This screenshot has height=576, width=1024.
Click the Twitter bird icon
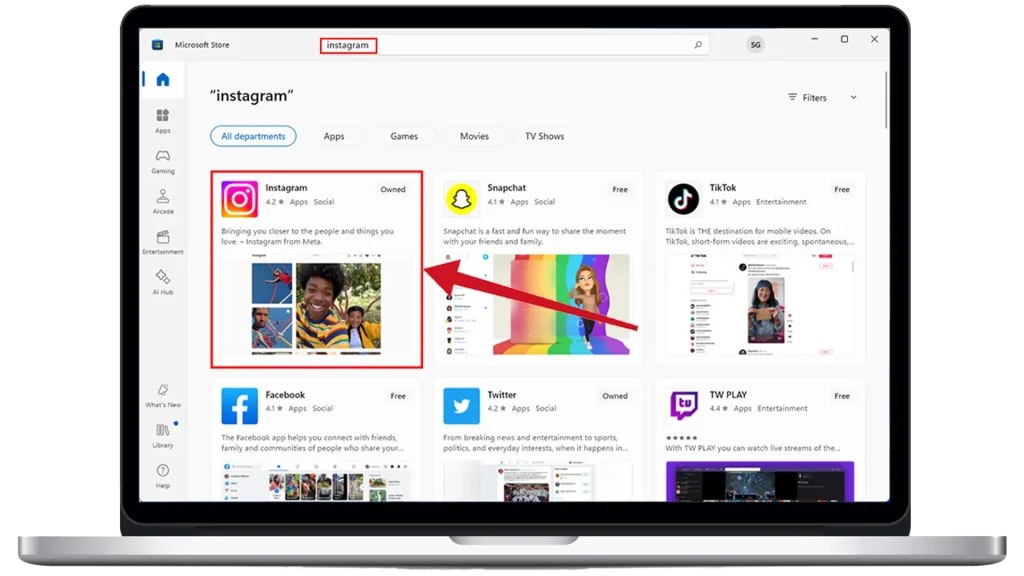coord(461,406)
